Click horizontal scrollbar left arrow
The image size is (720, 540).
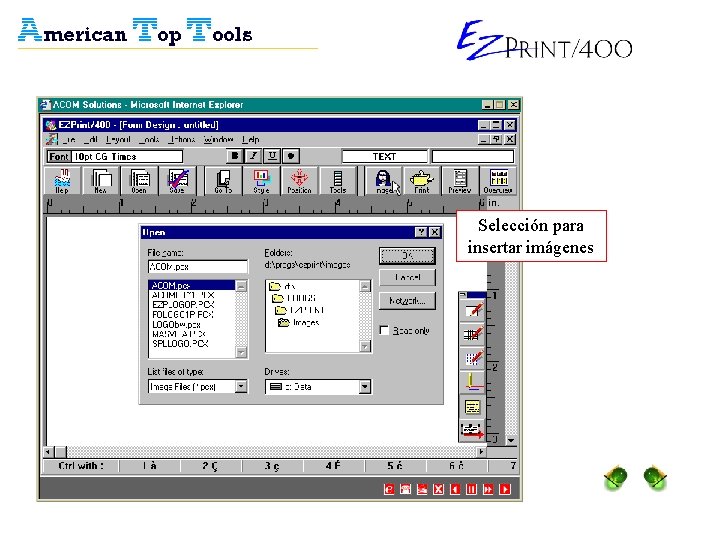point(48,452)
